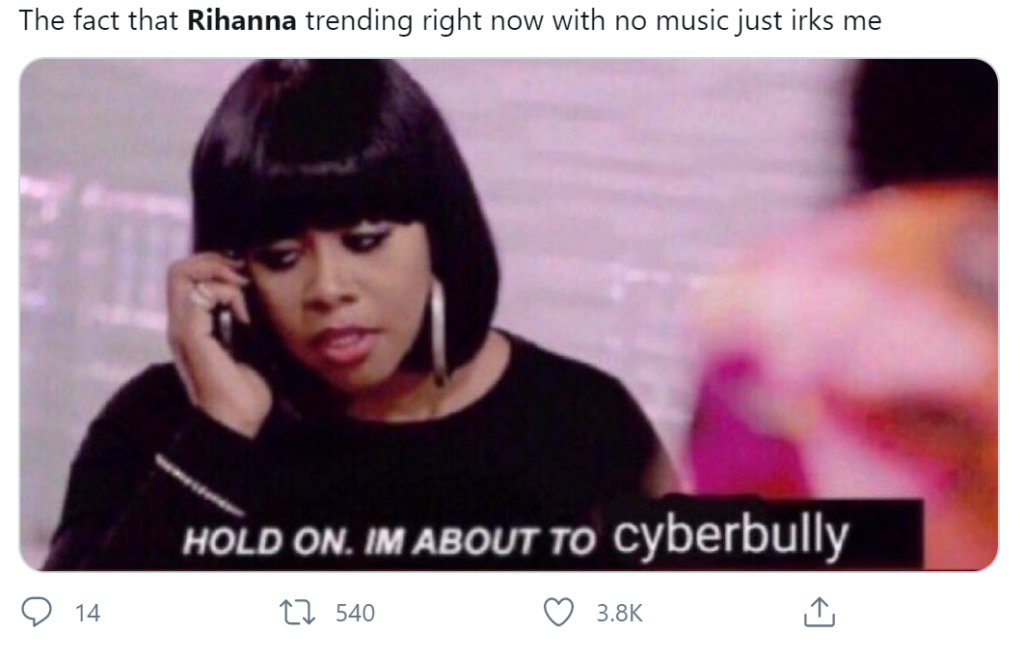Click the reply speech bubble icon
Image resolution: width=1024 pixels, height=660 pixels.
(x=37, y=612)
